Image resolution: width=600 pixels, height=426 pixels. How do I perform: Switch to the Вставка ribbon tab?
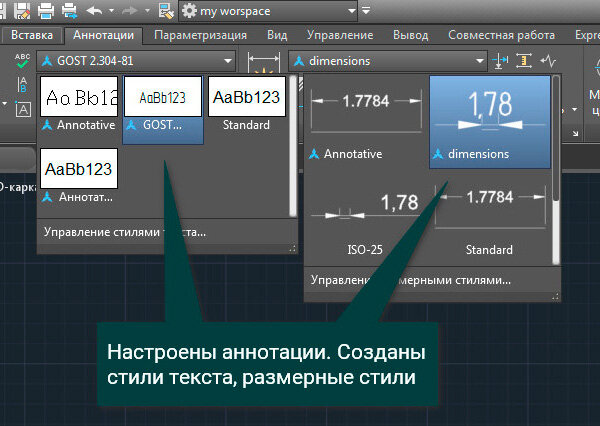point(32,35)
